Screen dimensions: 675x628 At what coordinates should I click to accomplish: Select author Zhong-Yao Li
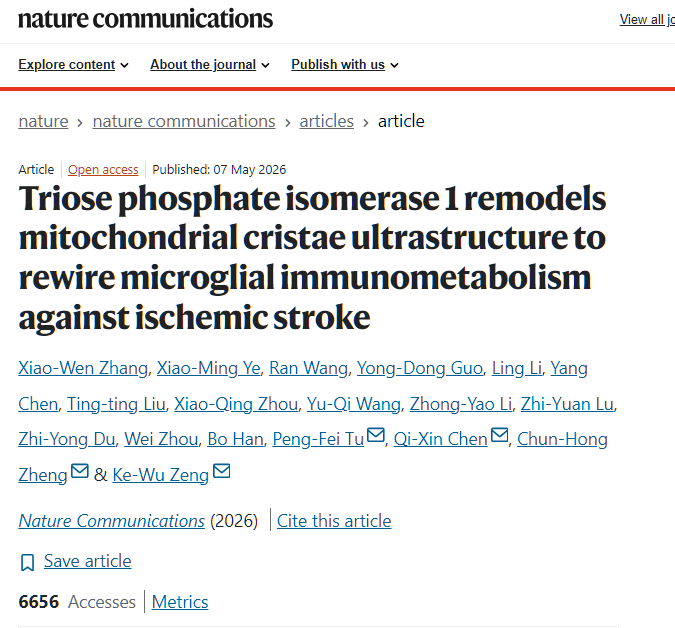click(x=461, y=404)
